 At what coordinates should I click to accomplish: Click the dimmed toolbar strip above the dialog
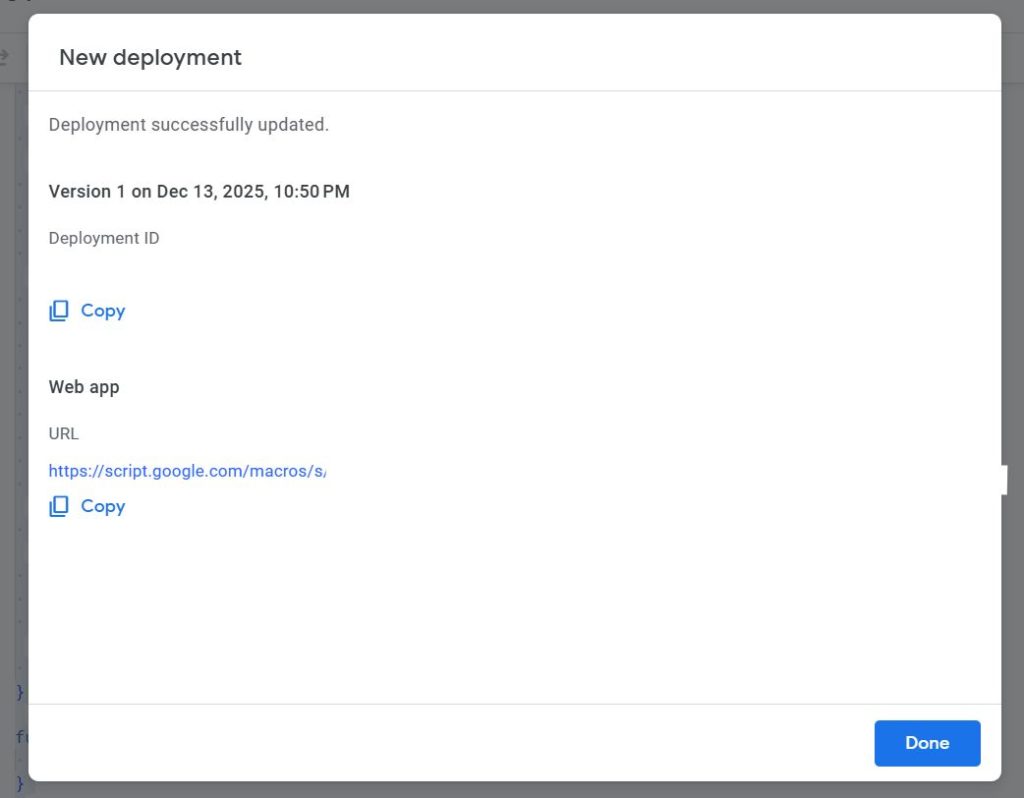500,6
